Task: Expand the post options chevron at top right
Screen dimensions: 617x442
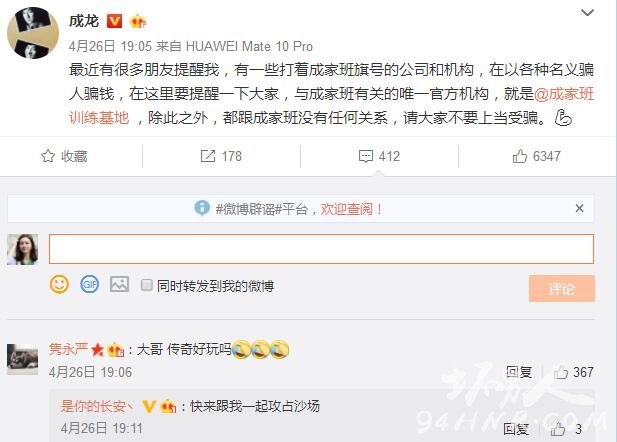Action: pos(587,13)
